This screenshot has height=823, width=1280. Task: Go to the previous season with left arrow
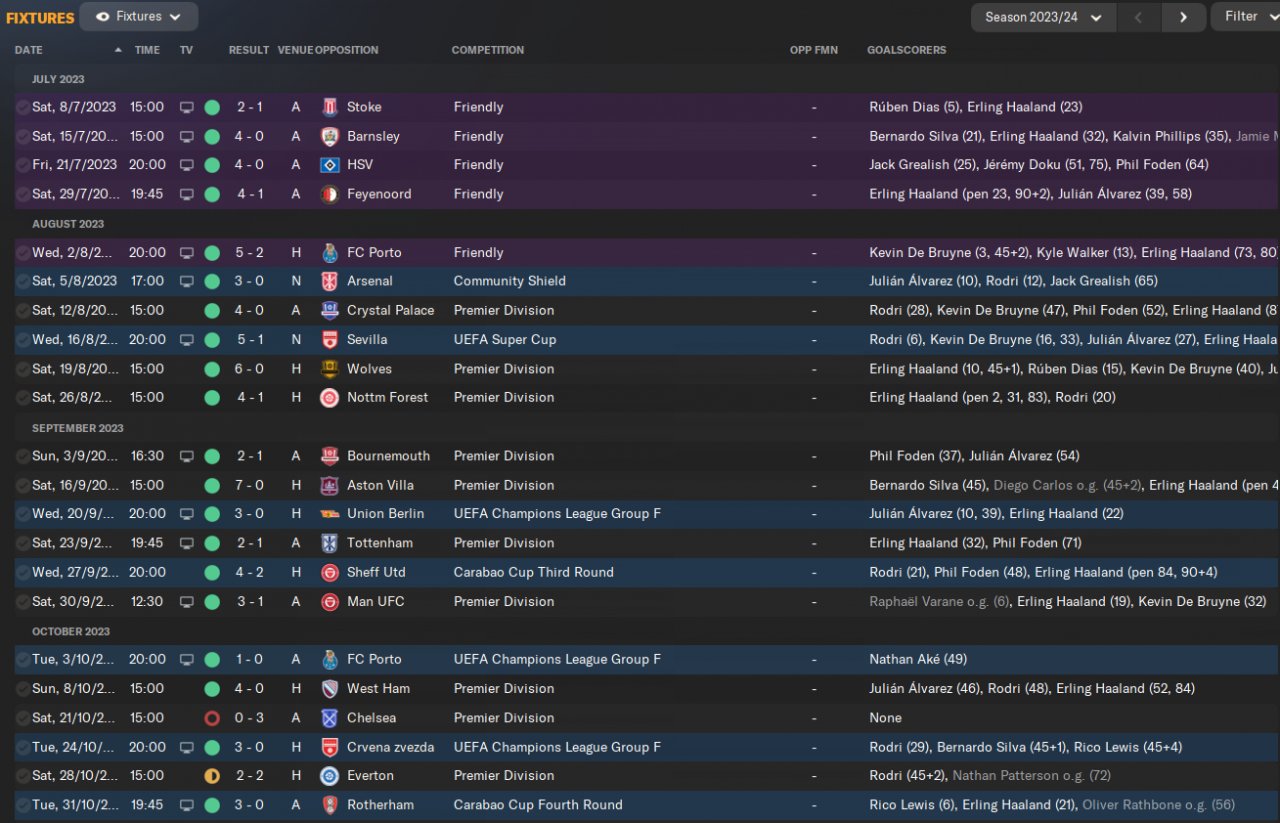[1138, 17]
